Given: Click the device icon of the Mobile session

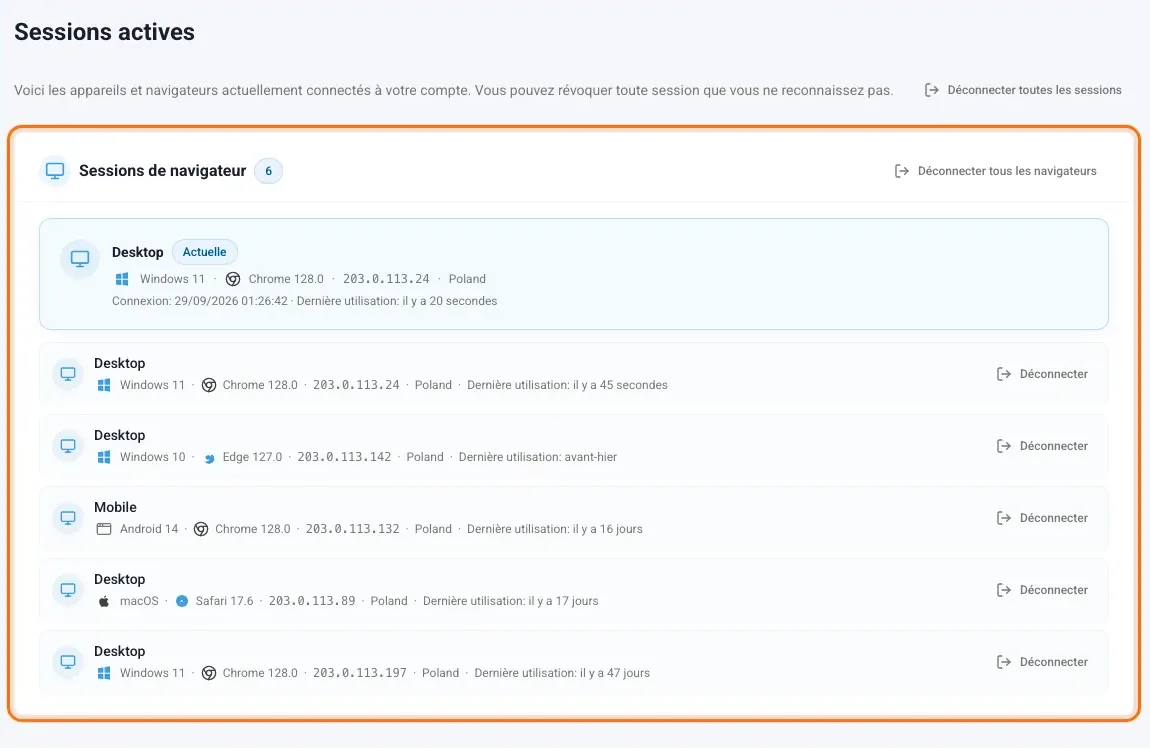Looking at the screenshot, I should [68, 518].
